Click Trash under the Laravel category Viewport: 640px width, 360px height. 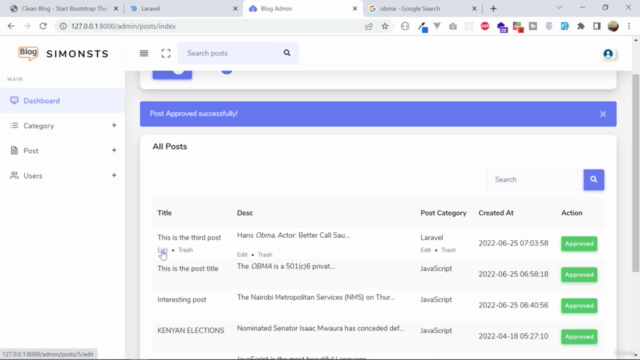coord(449,250)
